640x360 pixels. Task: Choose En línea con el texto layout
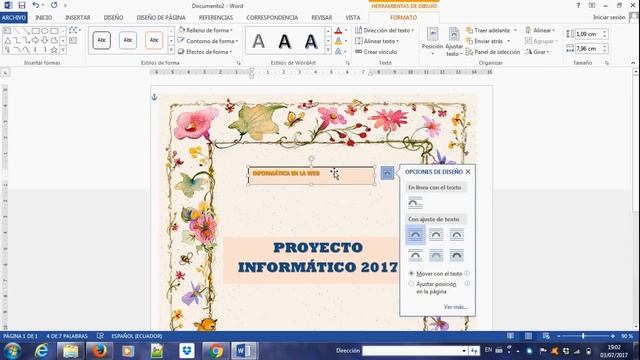[x=415, y=203]
